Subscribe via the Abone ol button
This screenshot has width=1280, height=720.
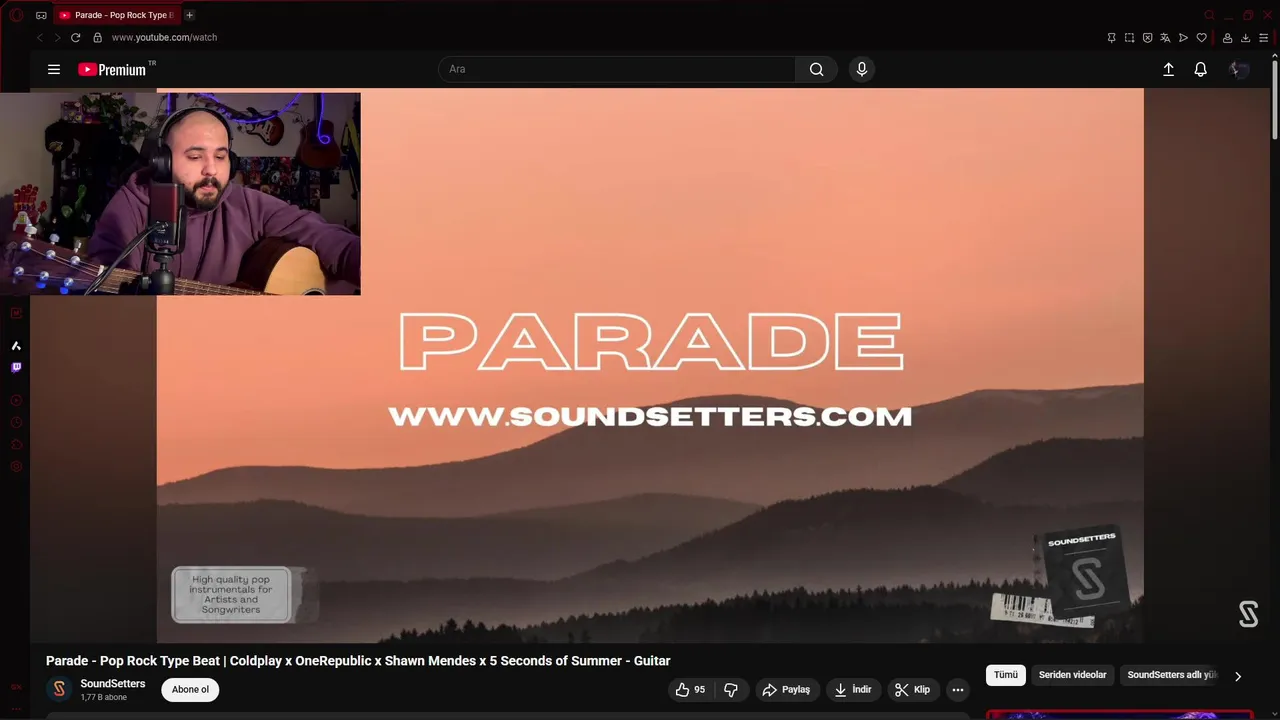coord(190,690)
